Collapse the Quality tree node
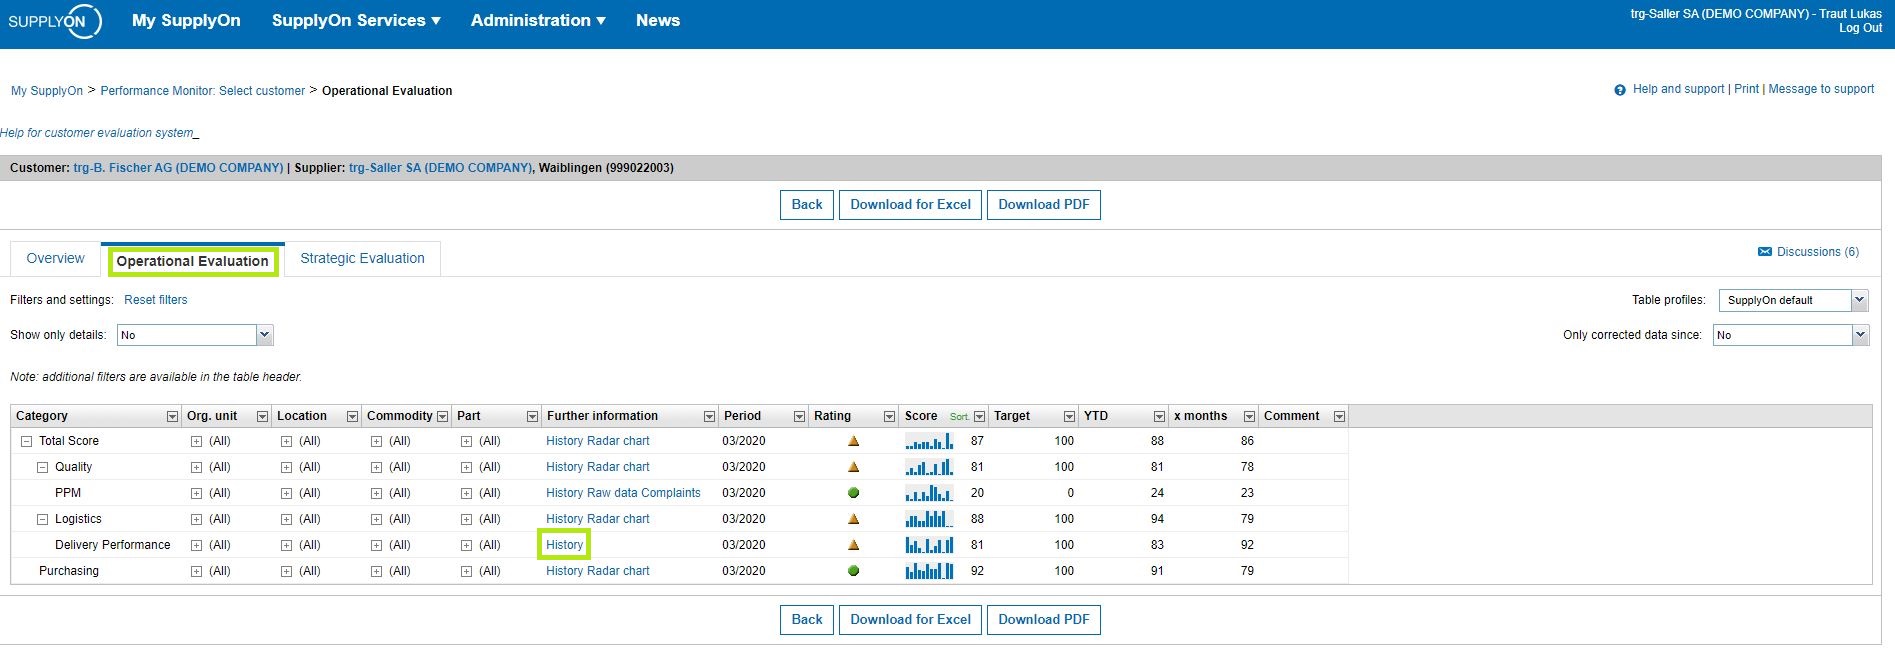The height and width of the screenshot is (658, 1895). click(x=43, y=467)
